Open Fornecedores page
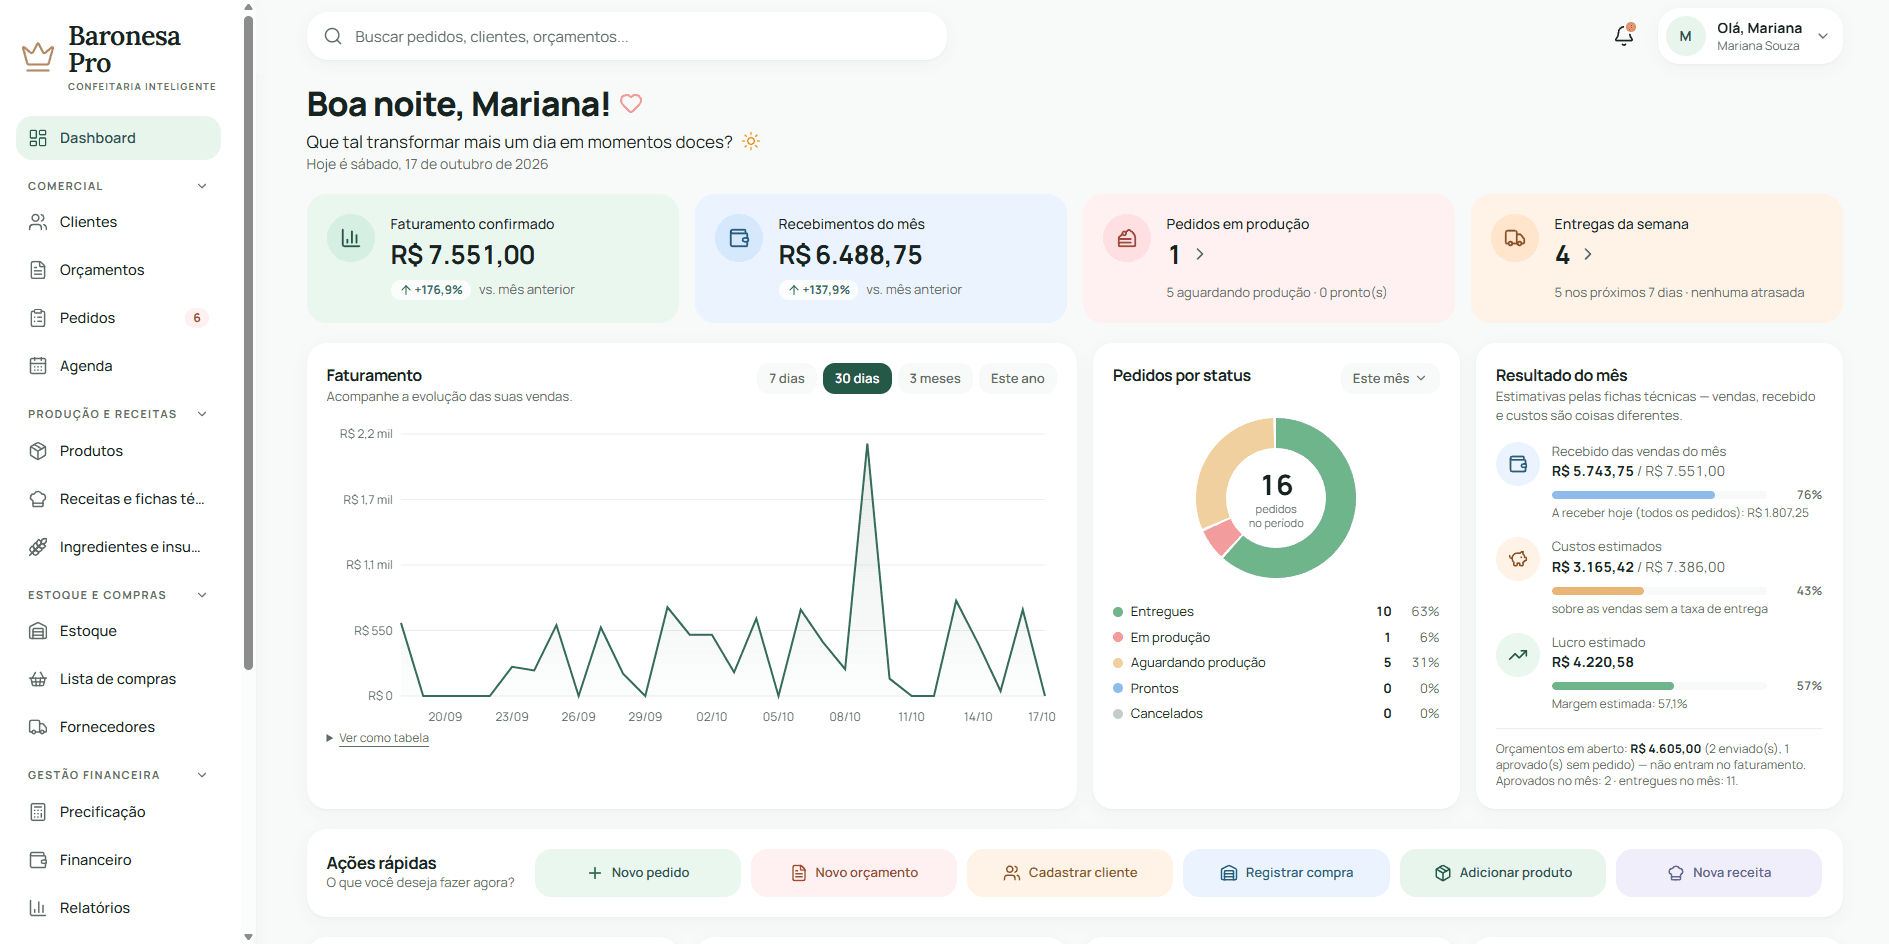 [118, 727]
